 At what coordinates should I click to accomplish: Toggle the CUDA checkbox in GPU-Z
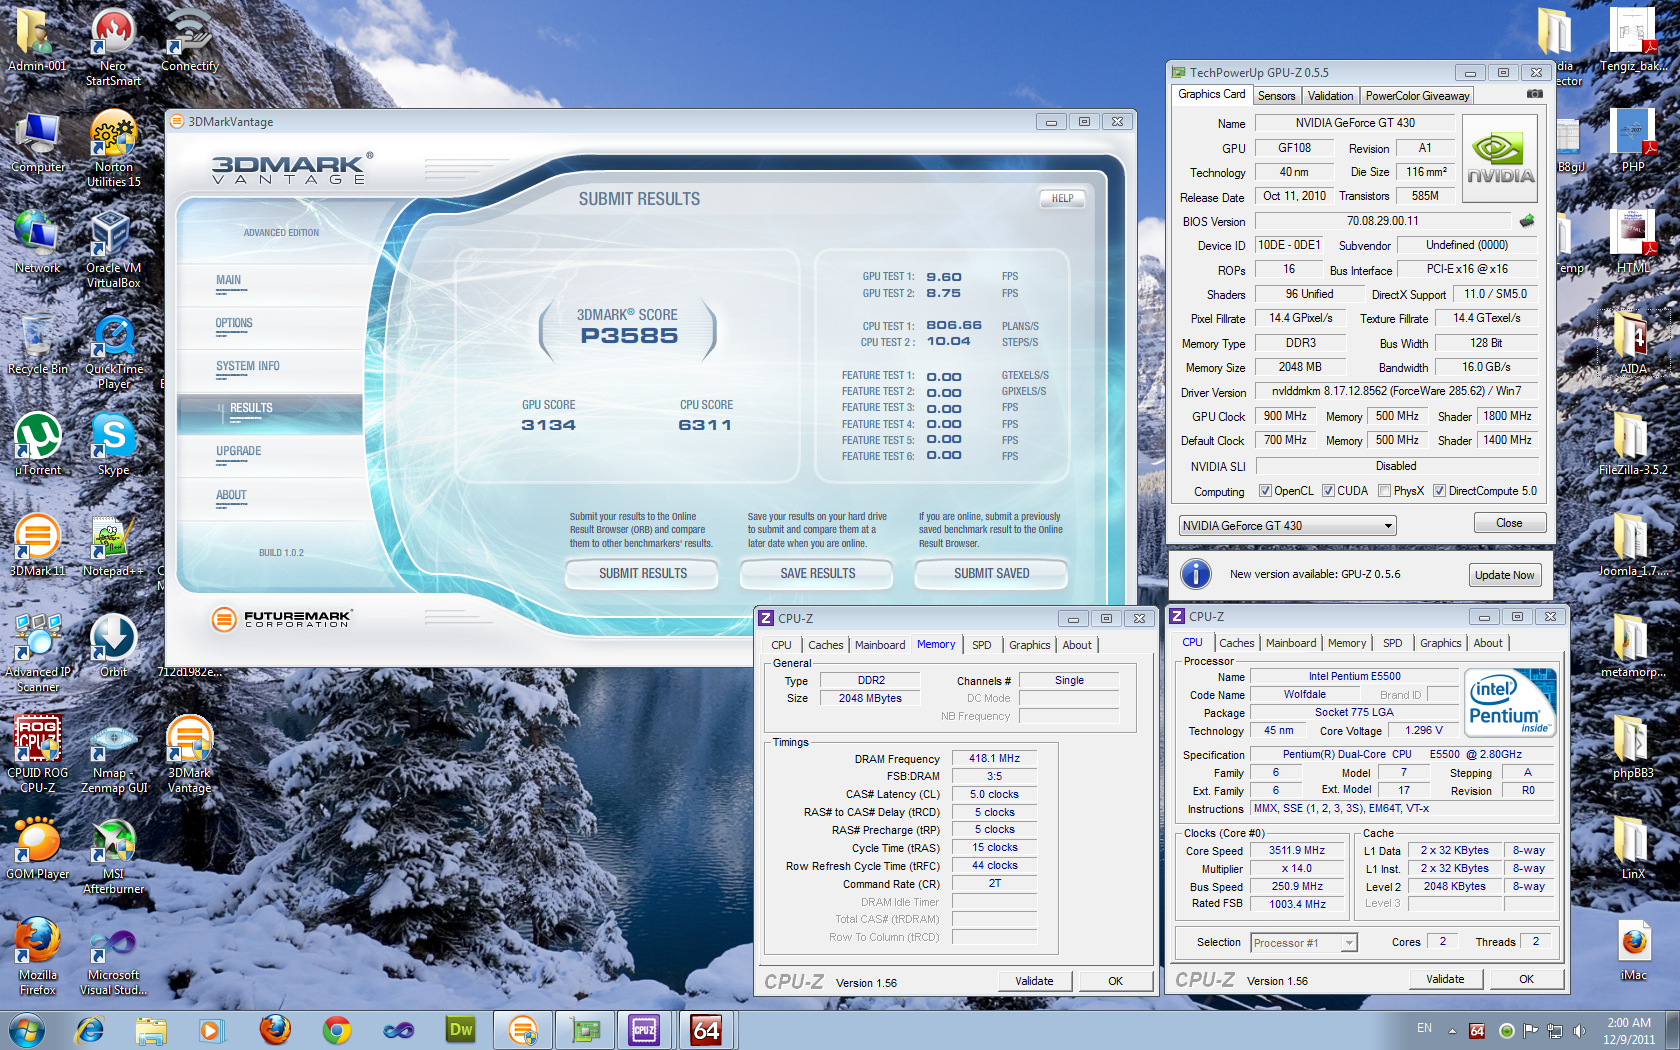pyautogui.click(x=1328, y=491)
